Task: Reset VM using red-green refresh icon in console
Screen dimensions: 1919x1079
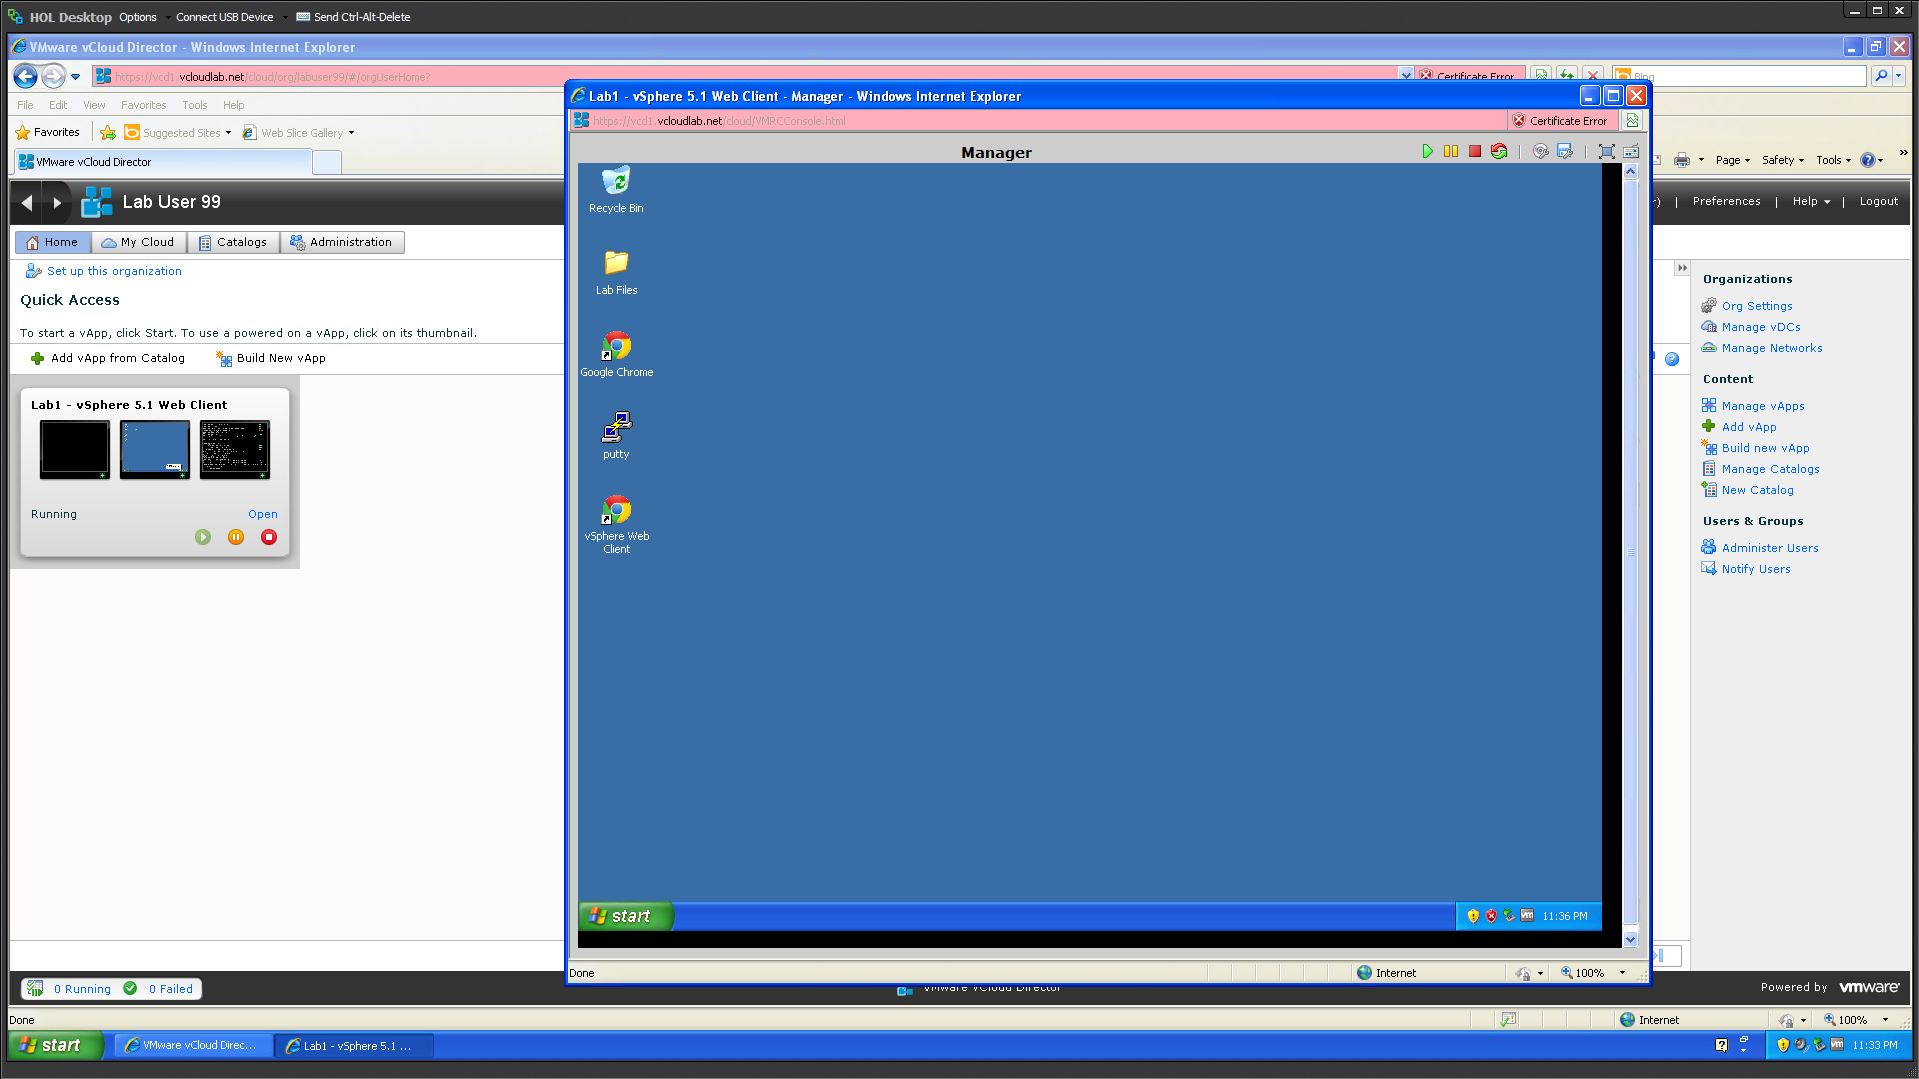Action: point(1498,151)
